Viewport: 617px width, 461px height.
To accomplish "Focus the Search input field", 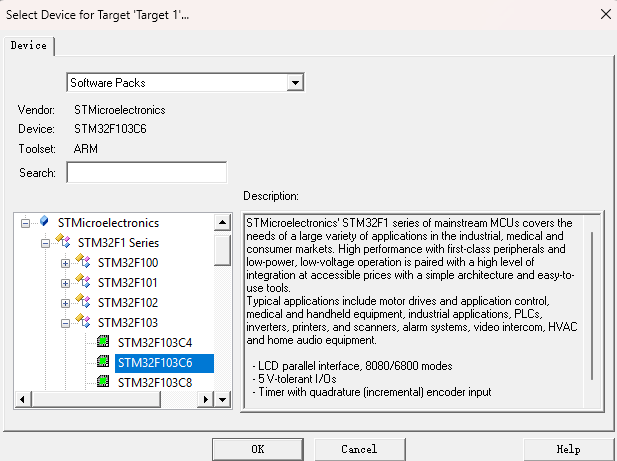I will [147, 172].
